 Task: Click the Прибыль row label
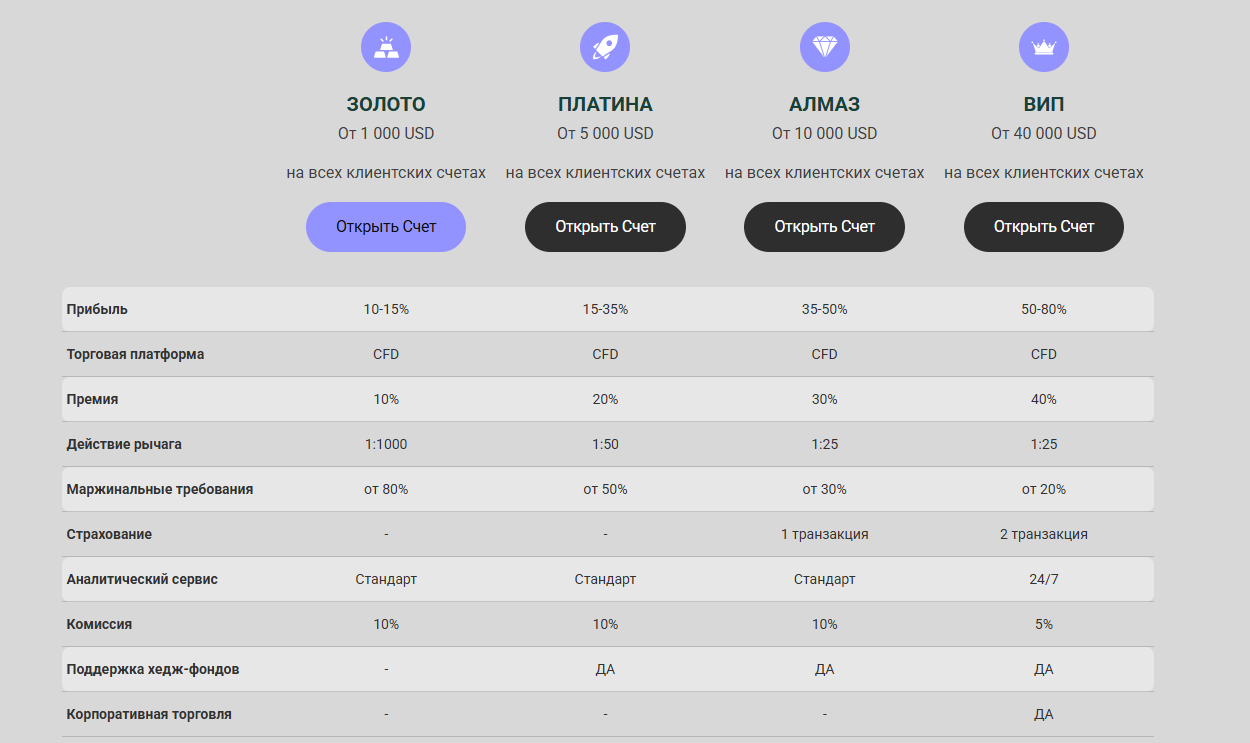pyautogui.click(x=97, y=309)
